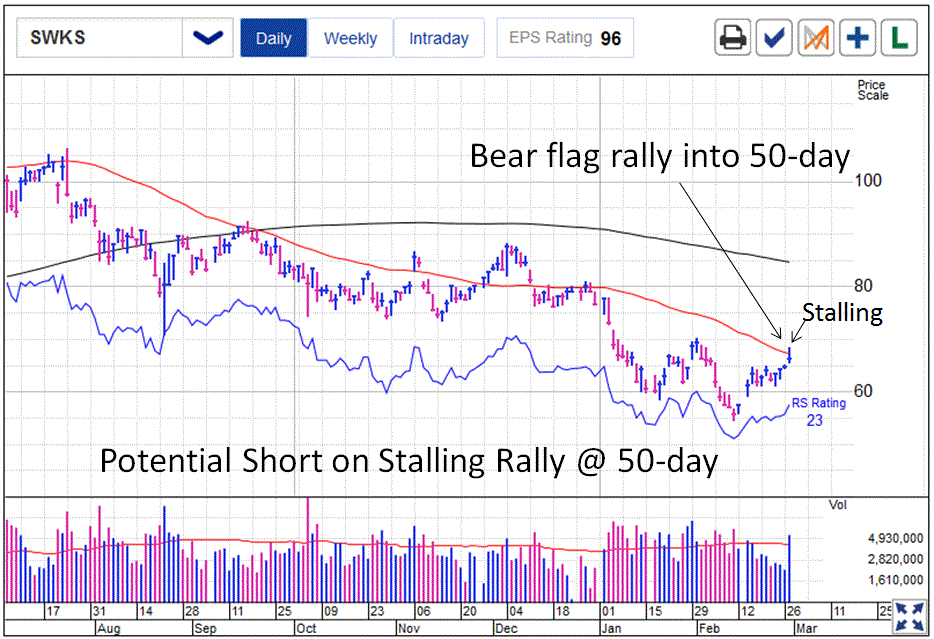Open the orange M chart tool
This screenshot has height=639, width=934.
click(x=815, y=38)
